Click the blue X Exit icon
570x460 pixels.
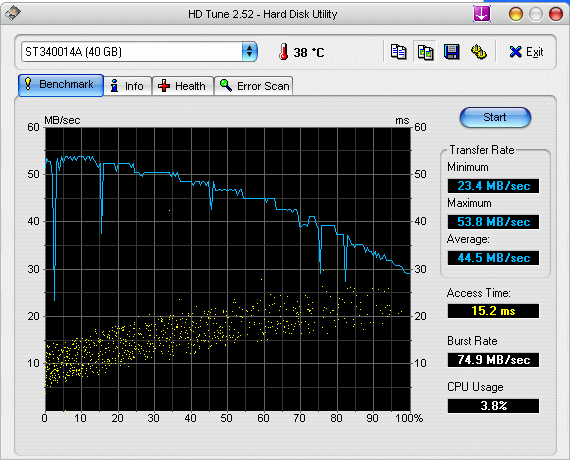515,52
